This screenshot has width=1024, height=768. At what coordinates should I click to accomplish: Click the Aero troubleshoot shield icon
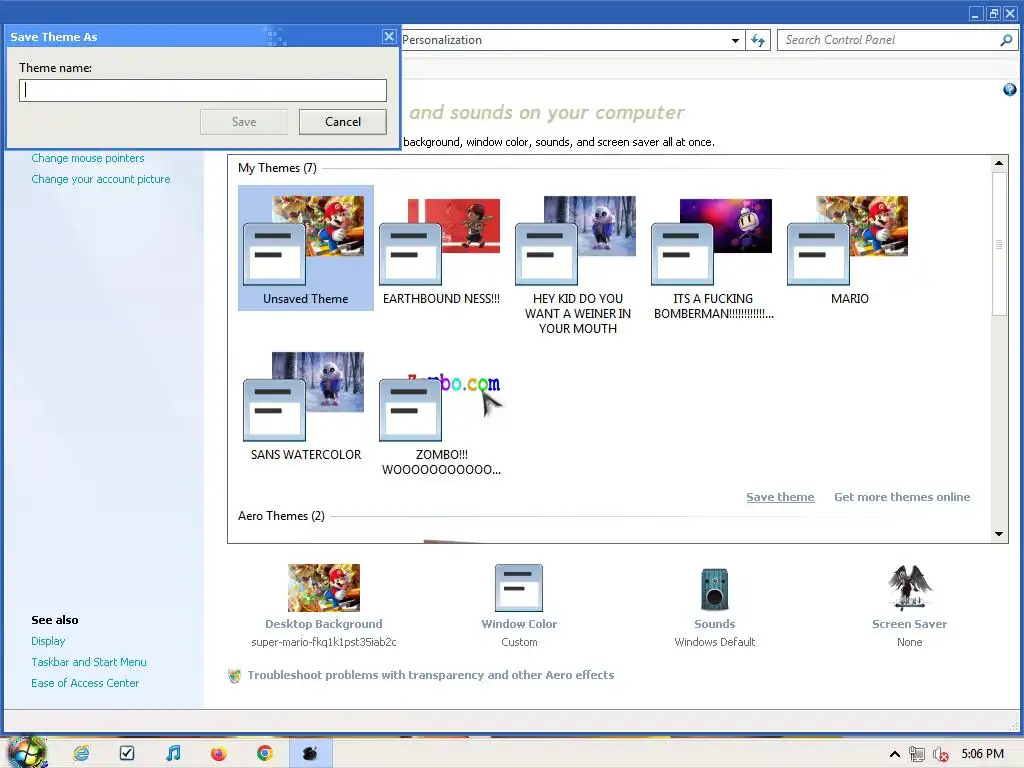(x=234, y=676)
